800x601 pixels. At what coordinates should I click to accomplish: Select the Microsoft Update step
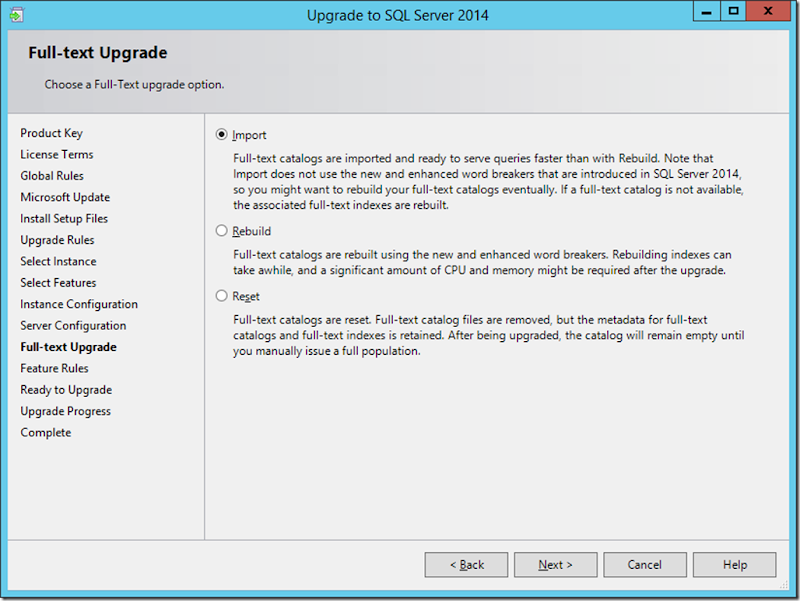(65, 197)
